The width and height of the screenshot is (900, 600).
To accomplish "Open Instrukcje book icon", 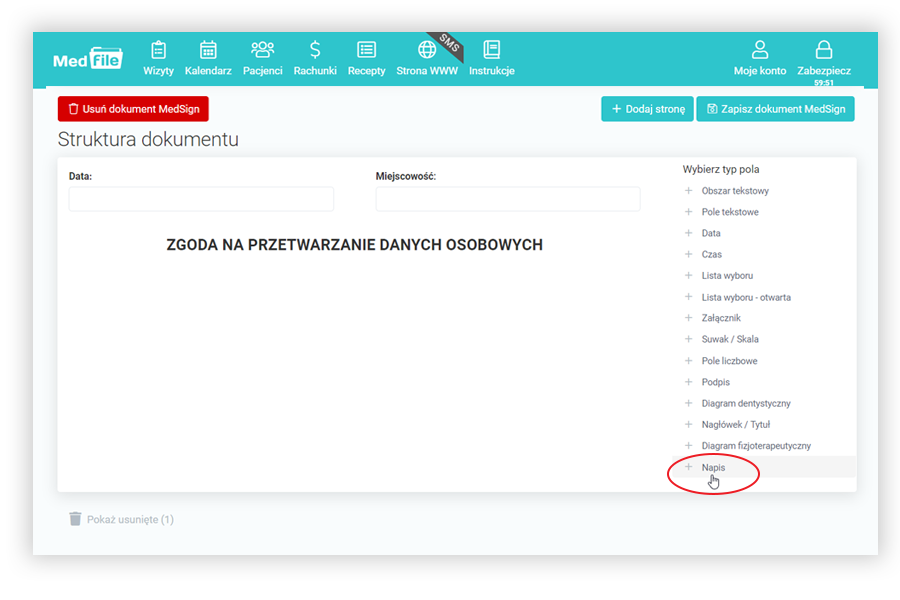I will coord(491,50).
